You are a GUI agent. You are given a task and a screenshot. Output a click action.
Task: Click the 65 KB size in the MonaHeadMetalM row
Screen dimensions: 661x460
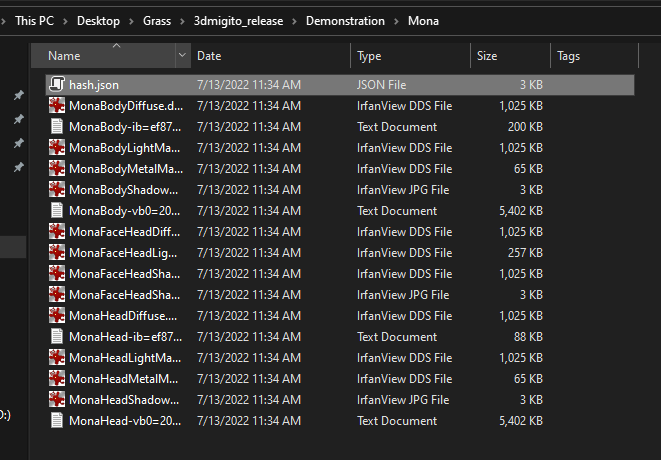(x=528, y=379)
